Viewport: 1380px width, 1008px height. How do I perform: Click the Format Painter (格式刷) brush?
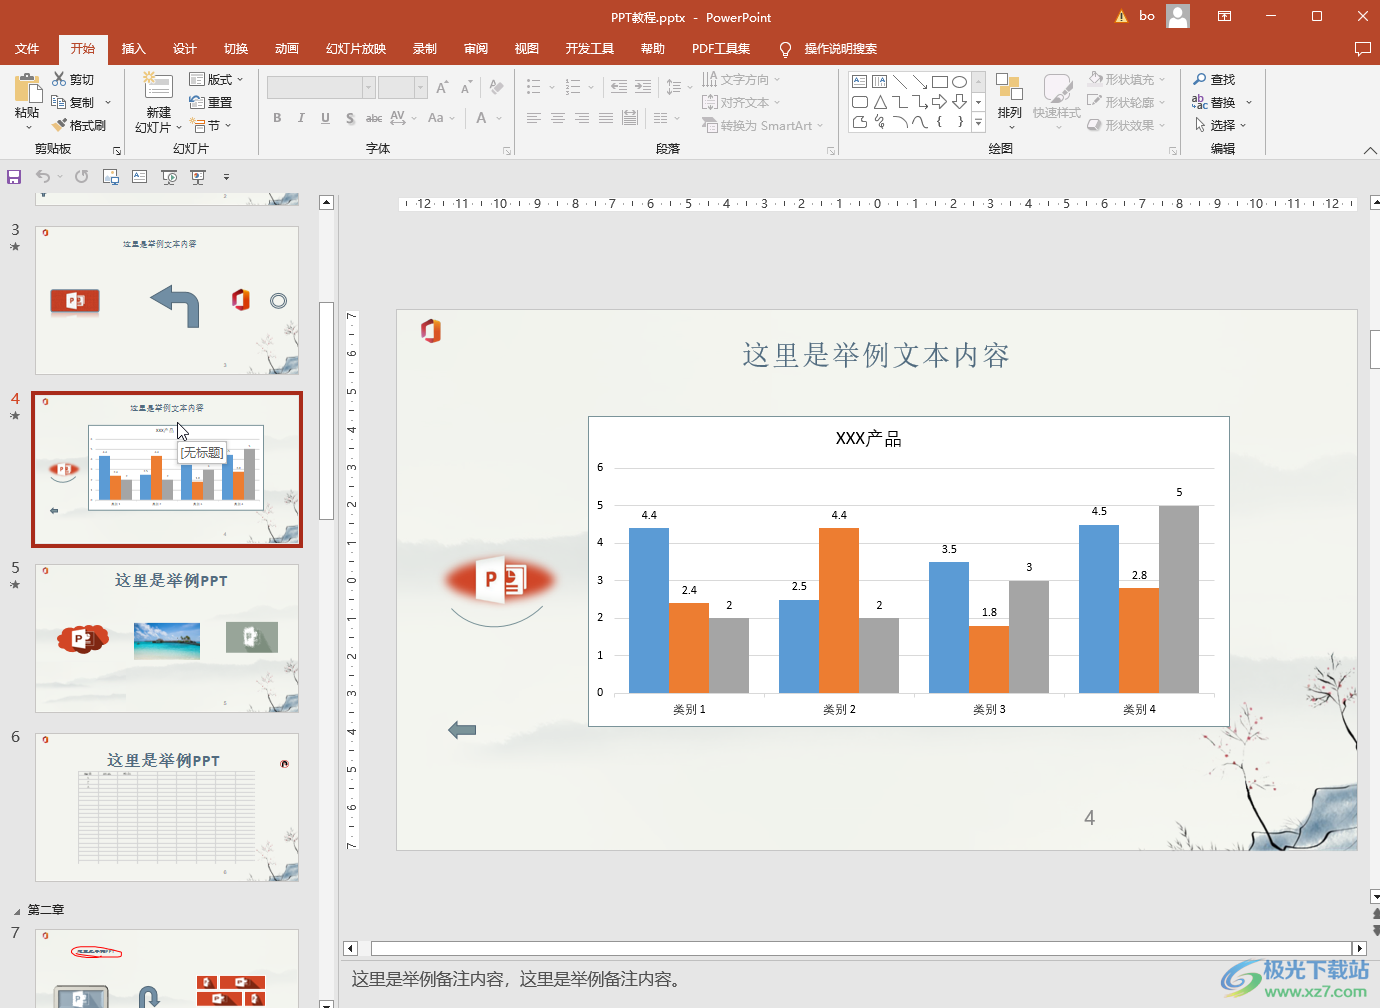[79, 125]
